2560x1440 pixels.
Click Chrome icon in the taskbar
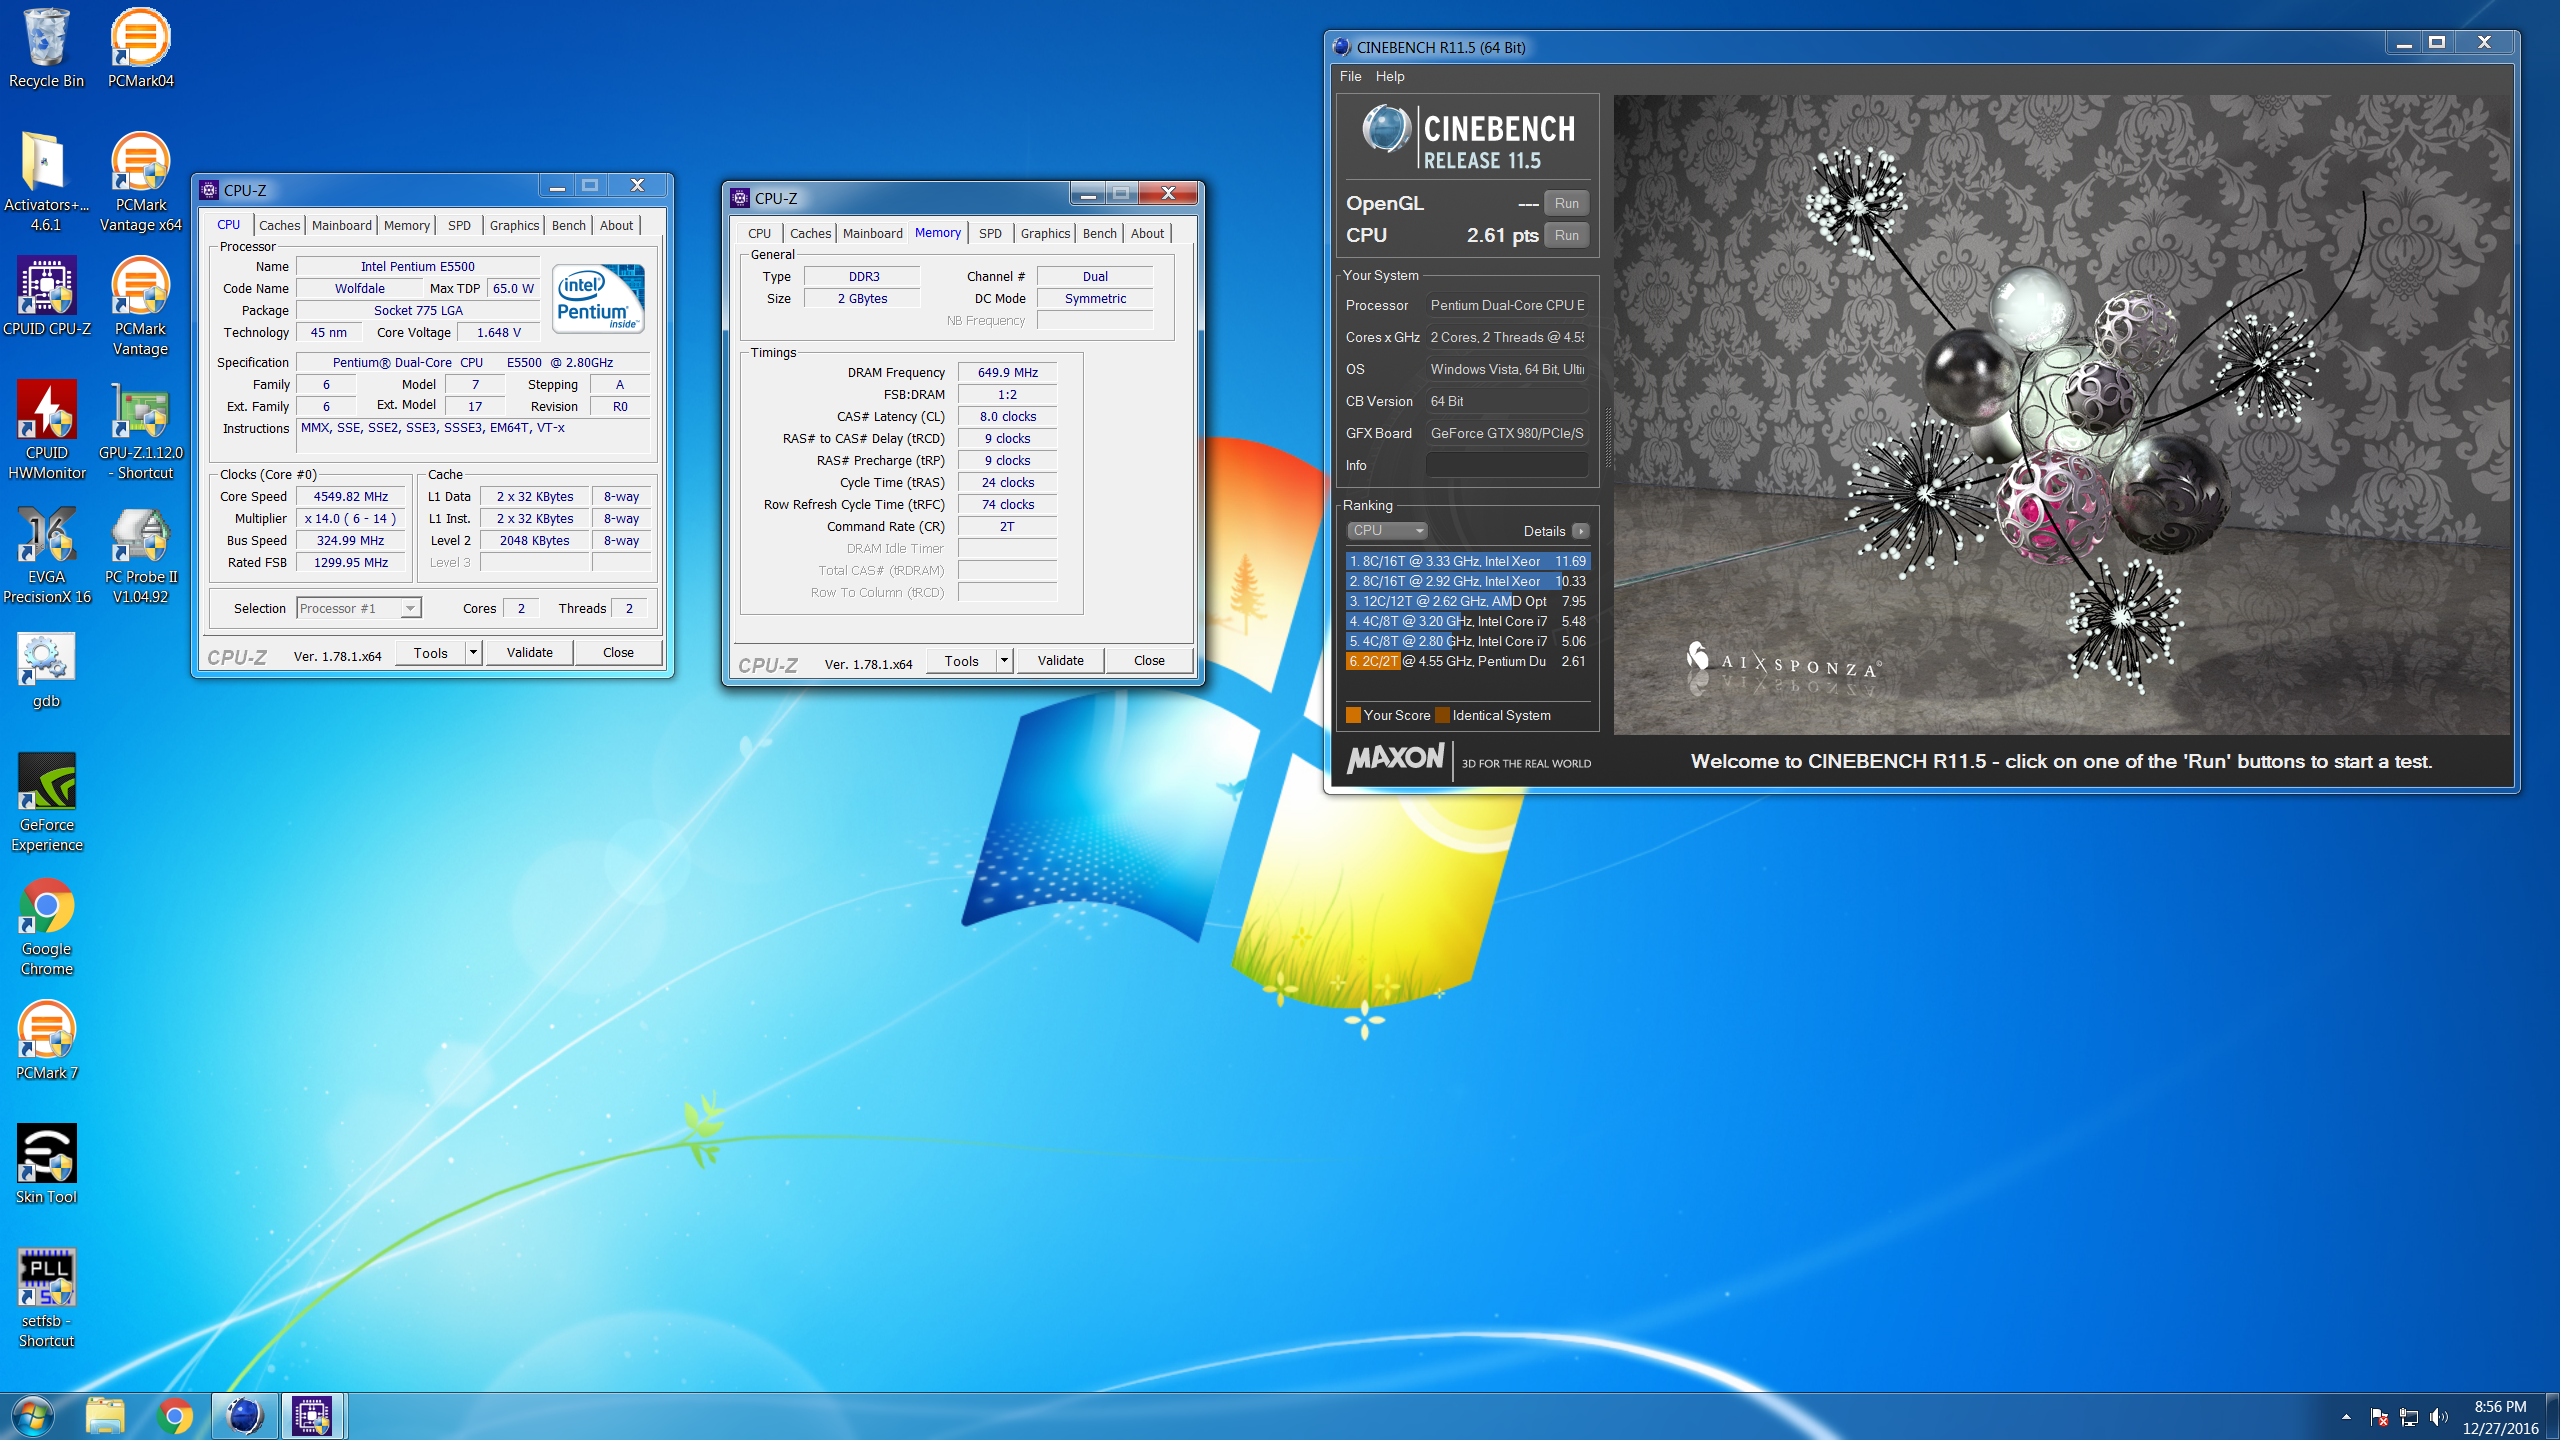coord(175,1416)
